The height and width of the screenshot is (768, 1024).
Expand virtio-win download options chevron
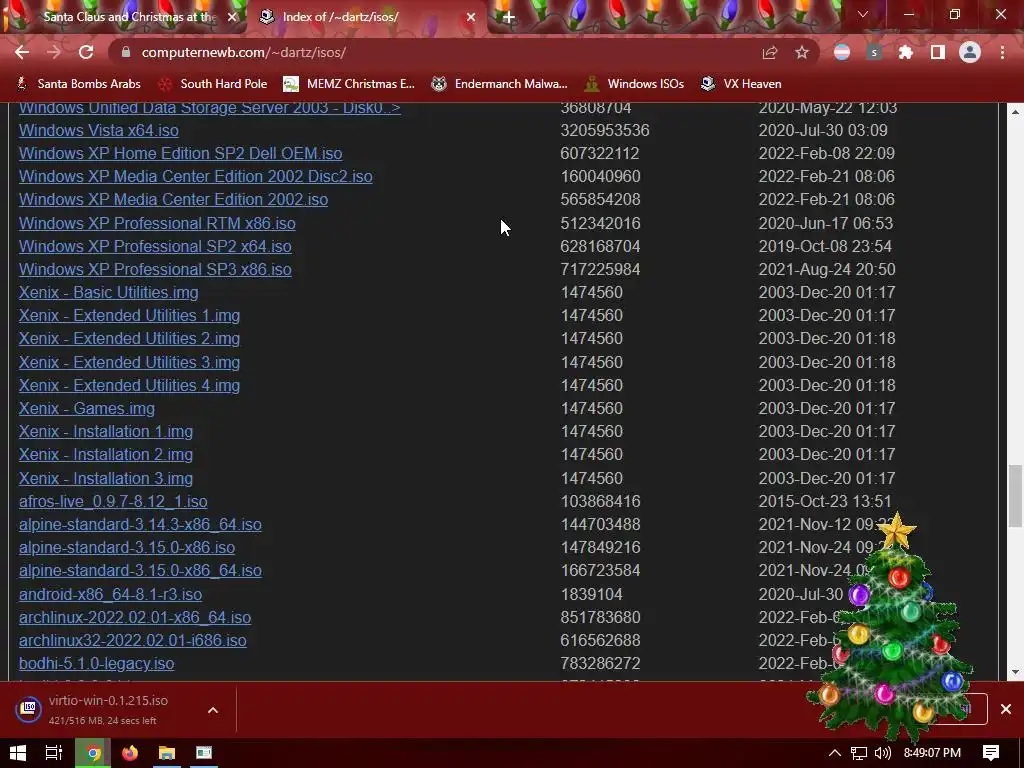click(x=213, y=710)
